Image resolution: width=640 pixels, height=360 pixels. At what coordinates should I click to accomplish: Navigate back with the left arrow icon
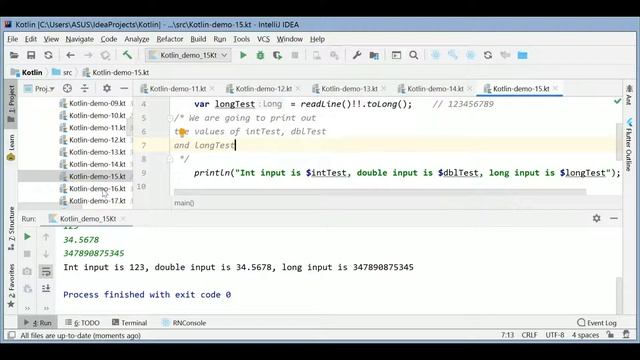click(x=70, y=55)
